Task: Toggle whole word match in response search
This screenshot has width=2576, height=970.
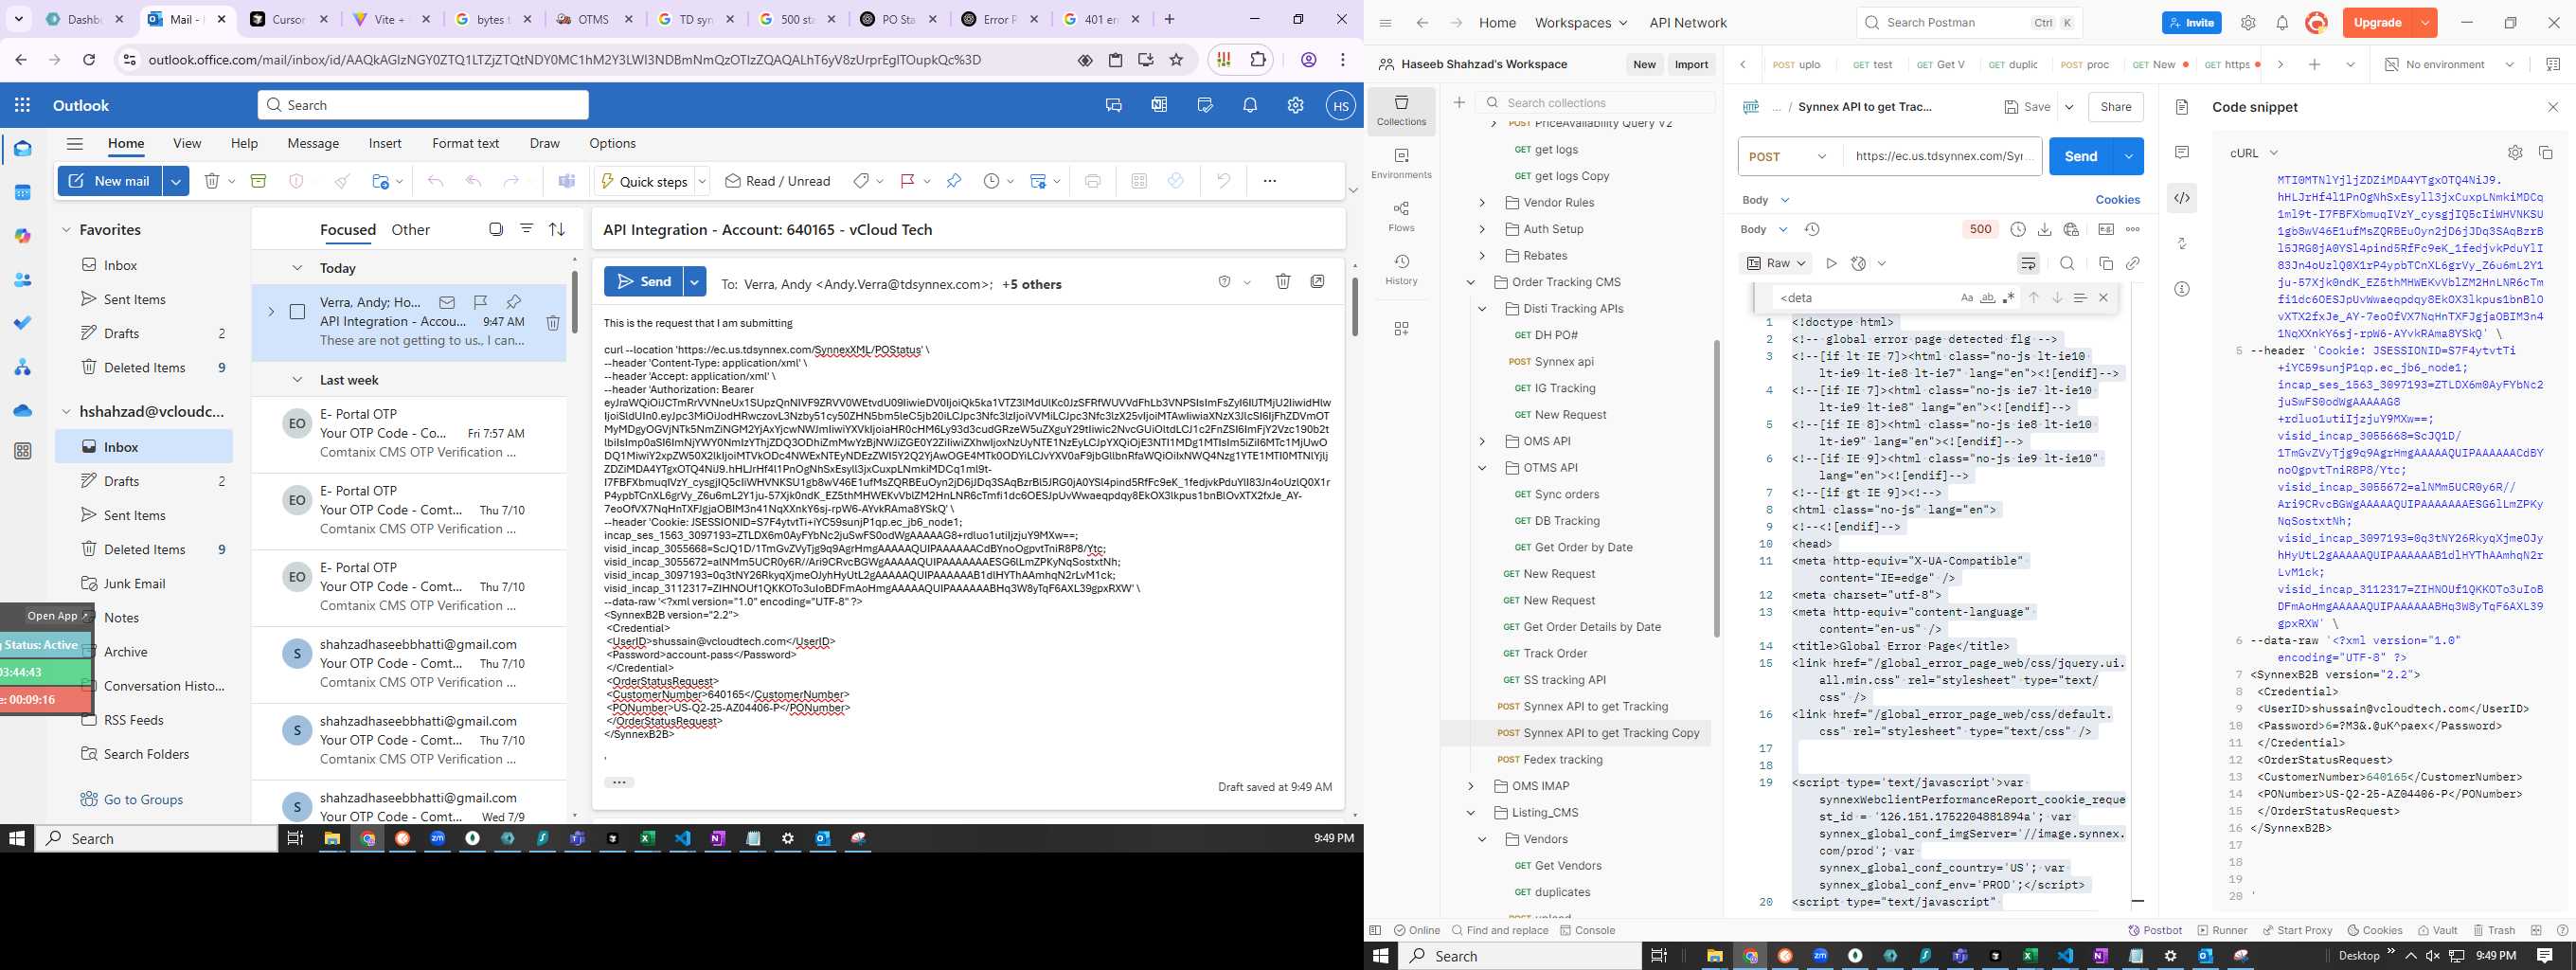Action: [1988, 298]
